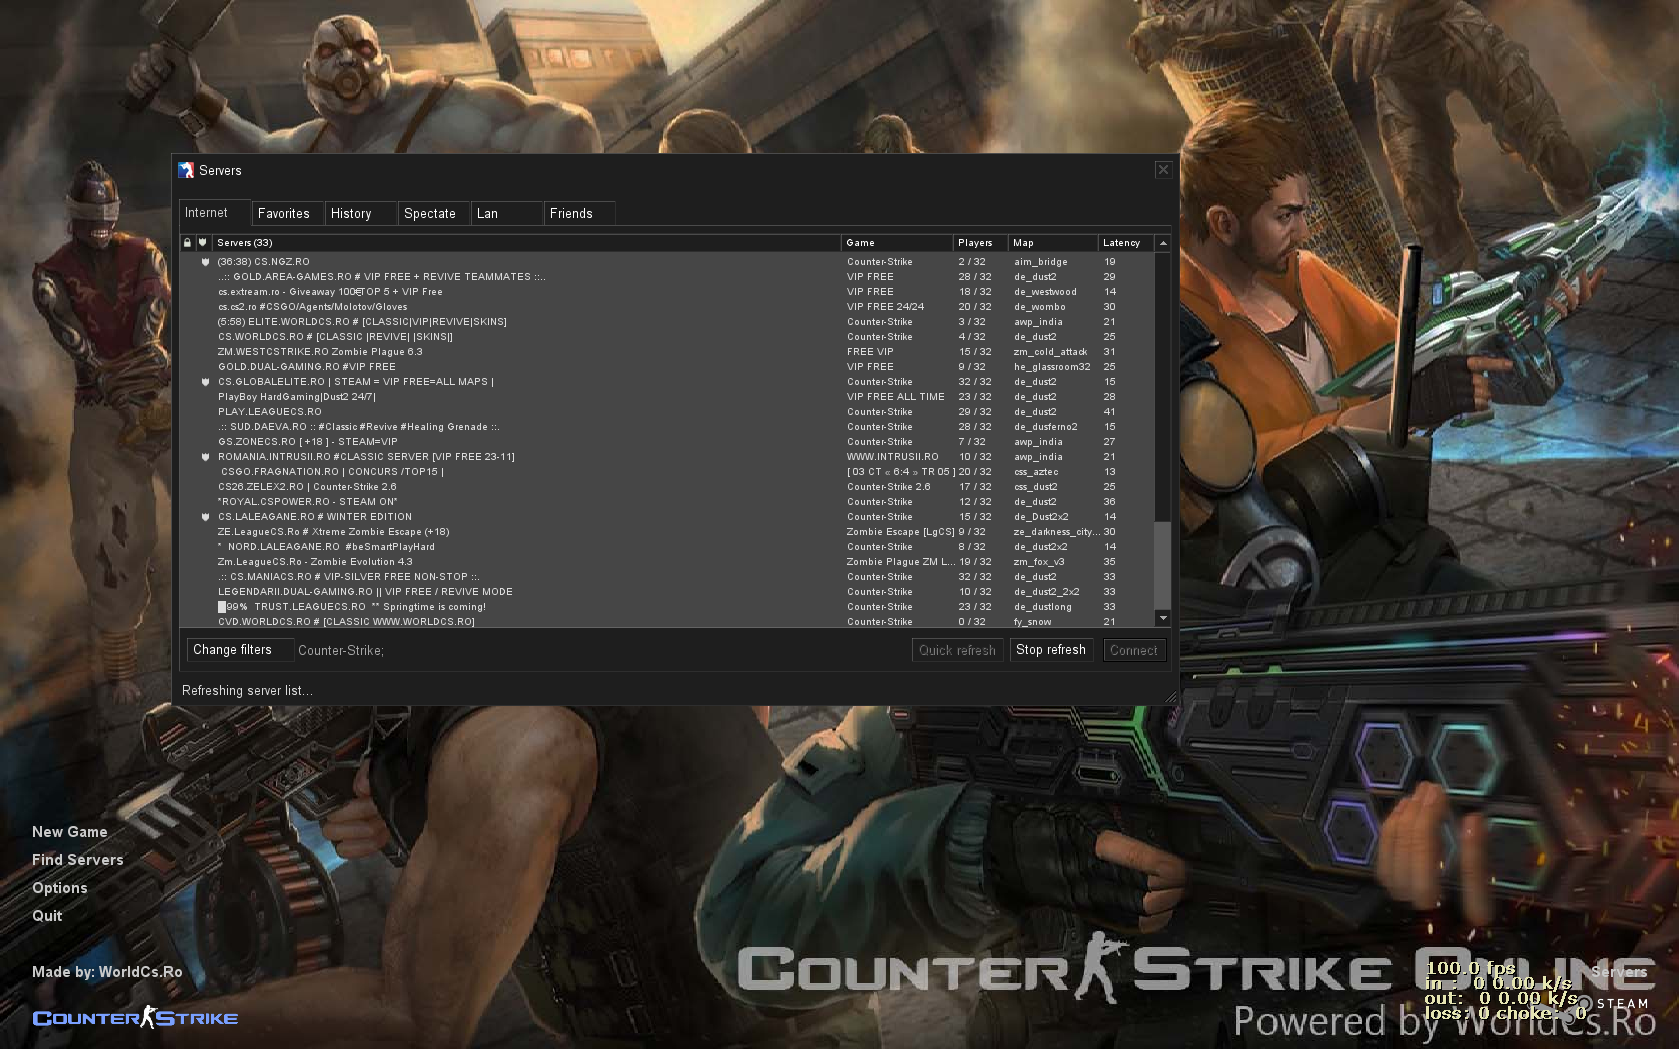Image resolution: width=1679 pixels, height=1049 pixels.
Task: Switch to the Favorites tab
Action: (x=284, y=214)
